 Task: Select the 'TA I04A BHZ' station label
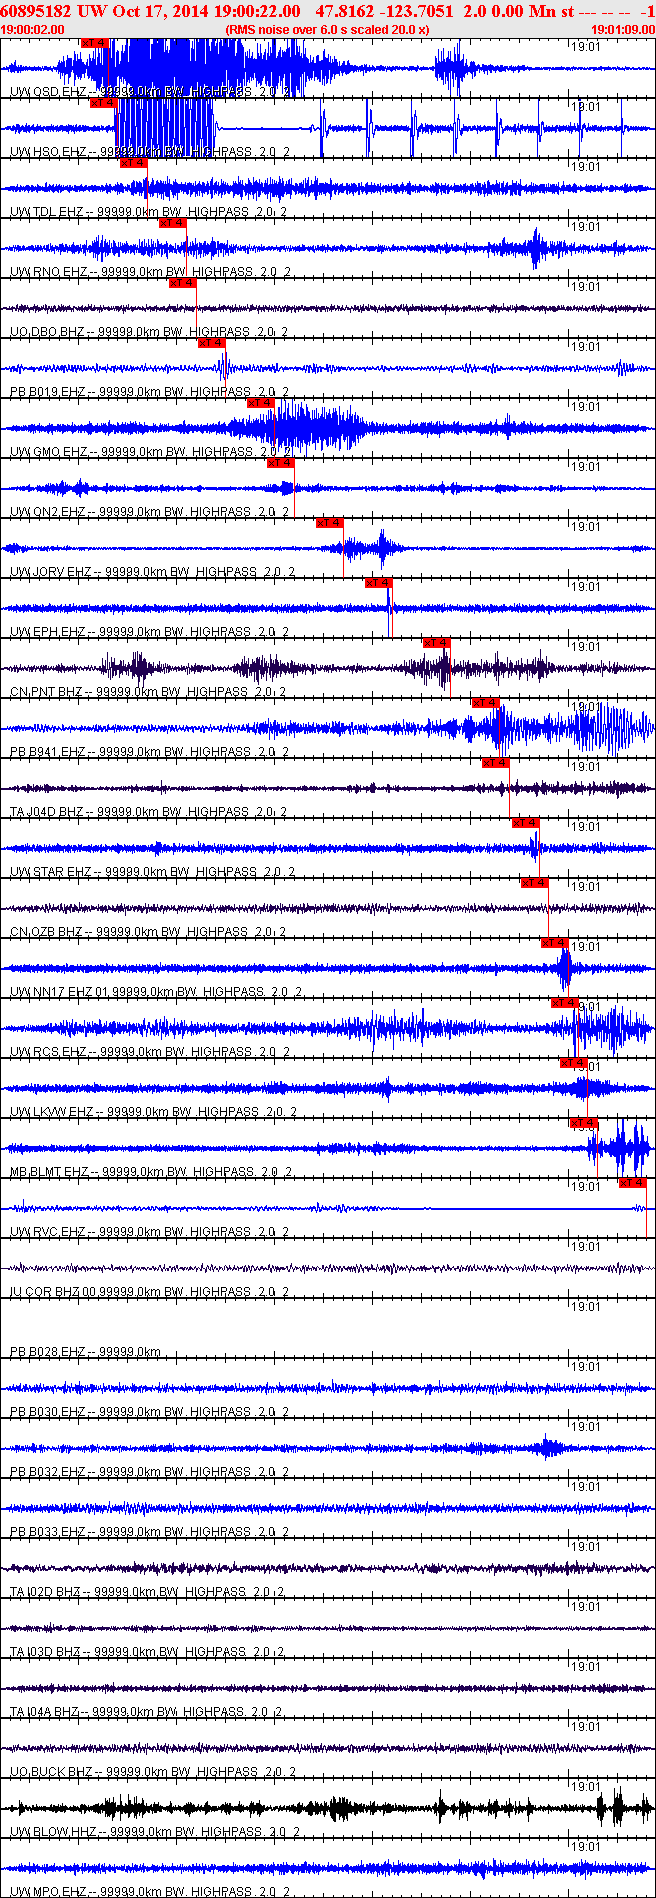click(45, 1712)
